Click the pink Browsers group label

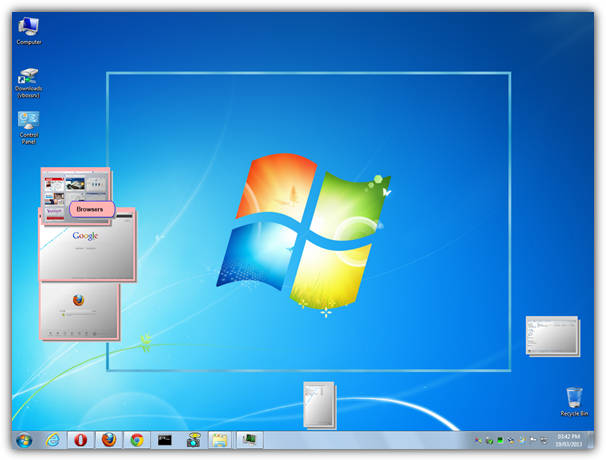[92, 210]
